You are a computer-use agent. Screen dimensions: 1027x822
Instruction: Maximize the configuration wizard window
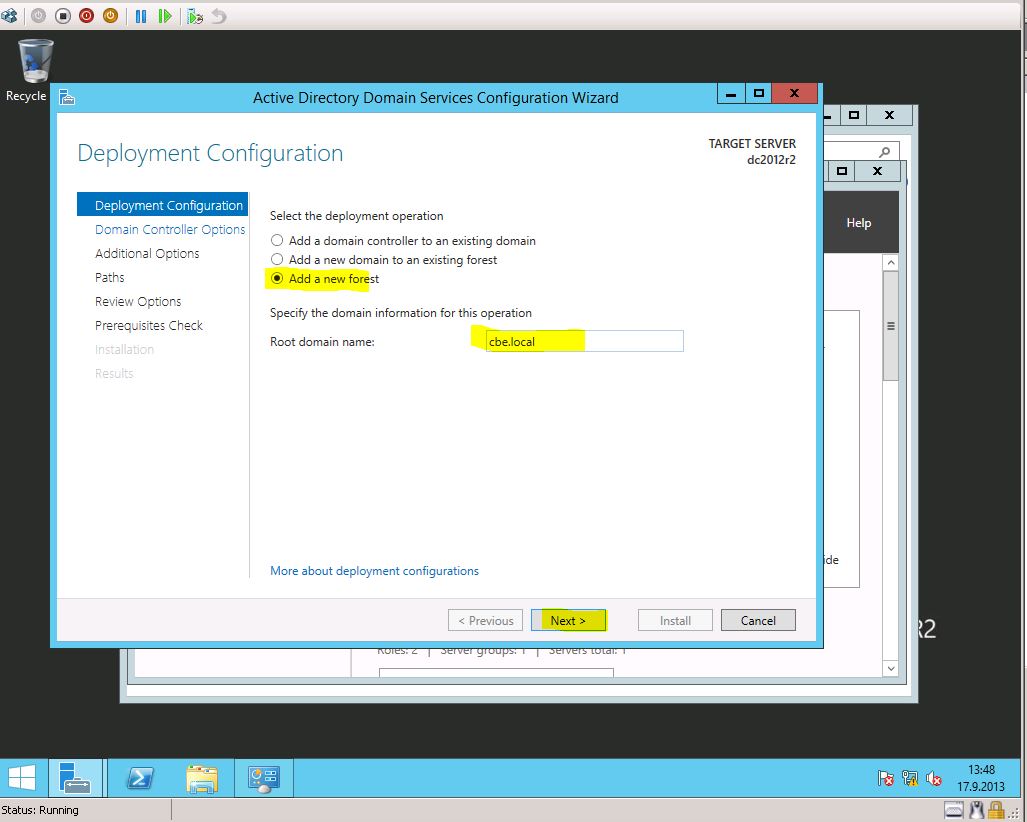758,94
